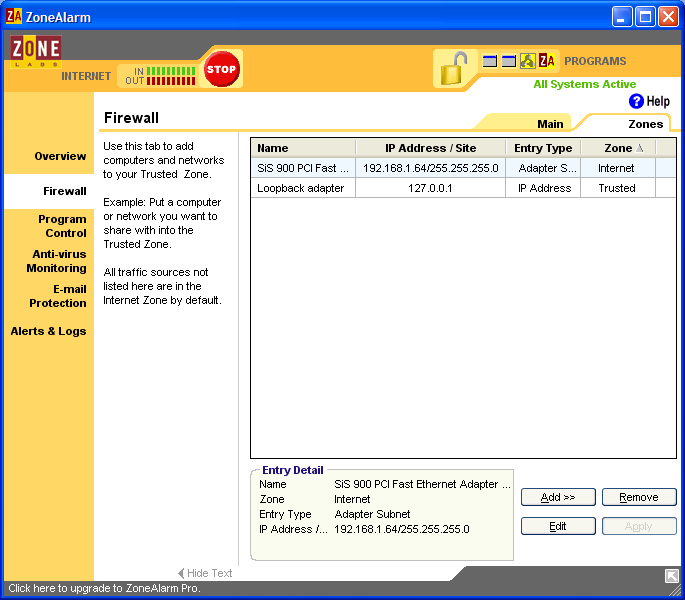Open the Alerts & Logs section

(x=48, y=331)
